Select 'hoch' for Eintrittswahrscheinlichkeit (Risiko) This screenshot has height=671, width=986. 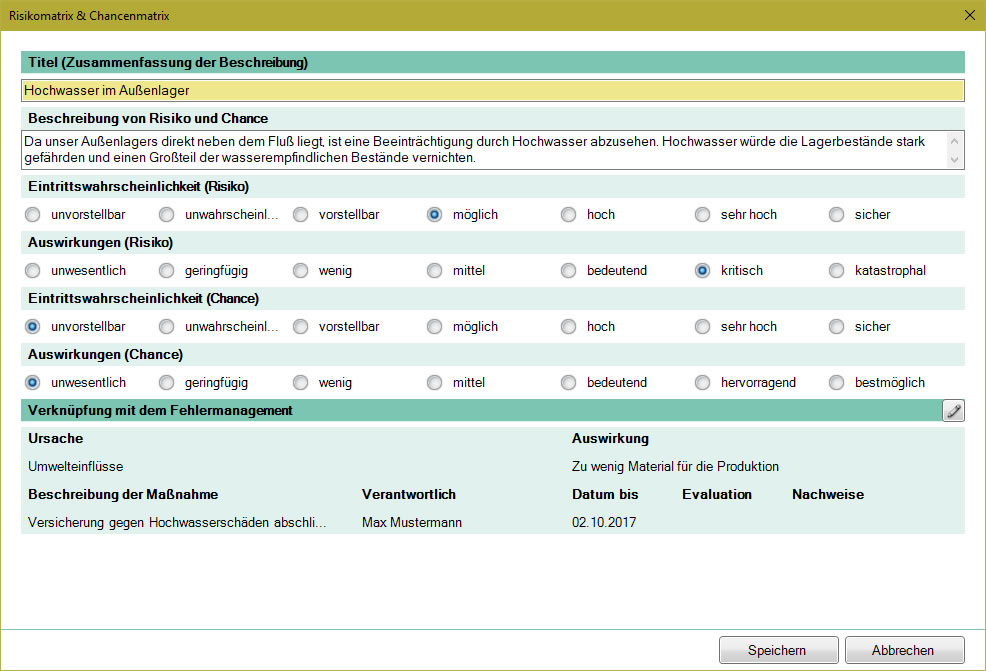[569, 215]
